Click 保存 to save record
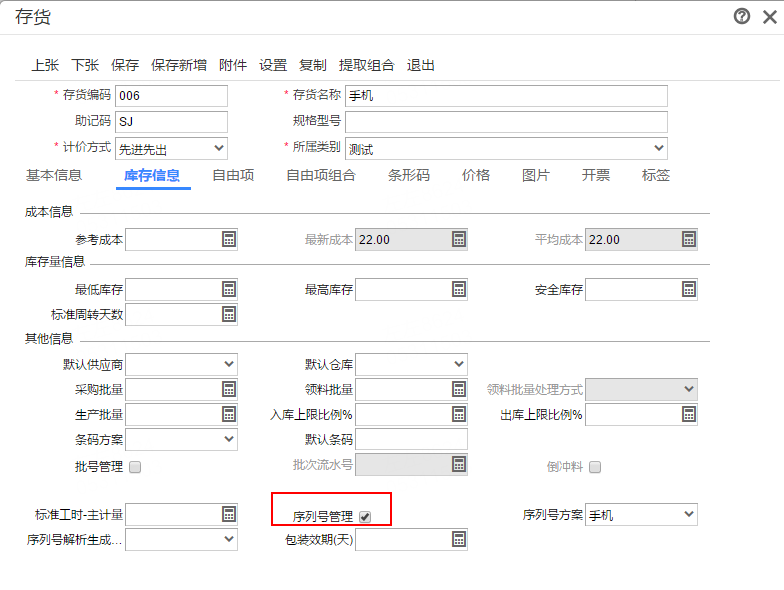784x590 pixels. click(x=125, y=65)
